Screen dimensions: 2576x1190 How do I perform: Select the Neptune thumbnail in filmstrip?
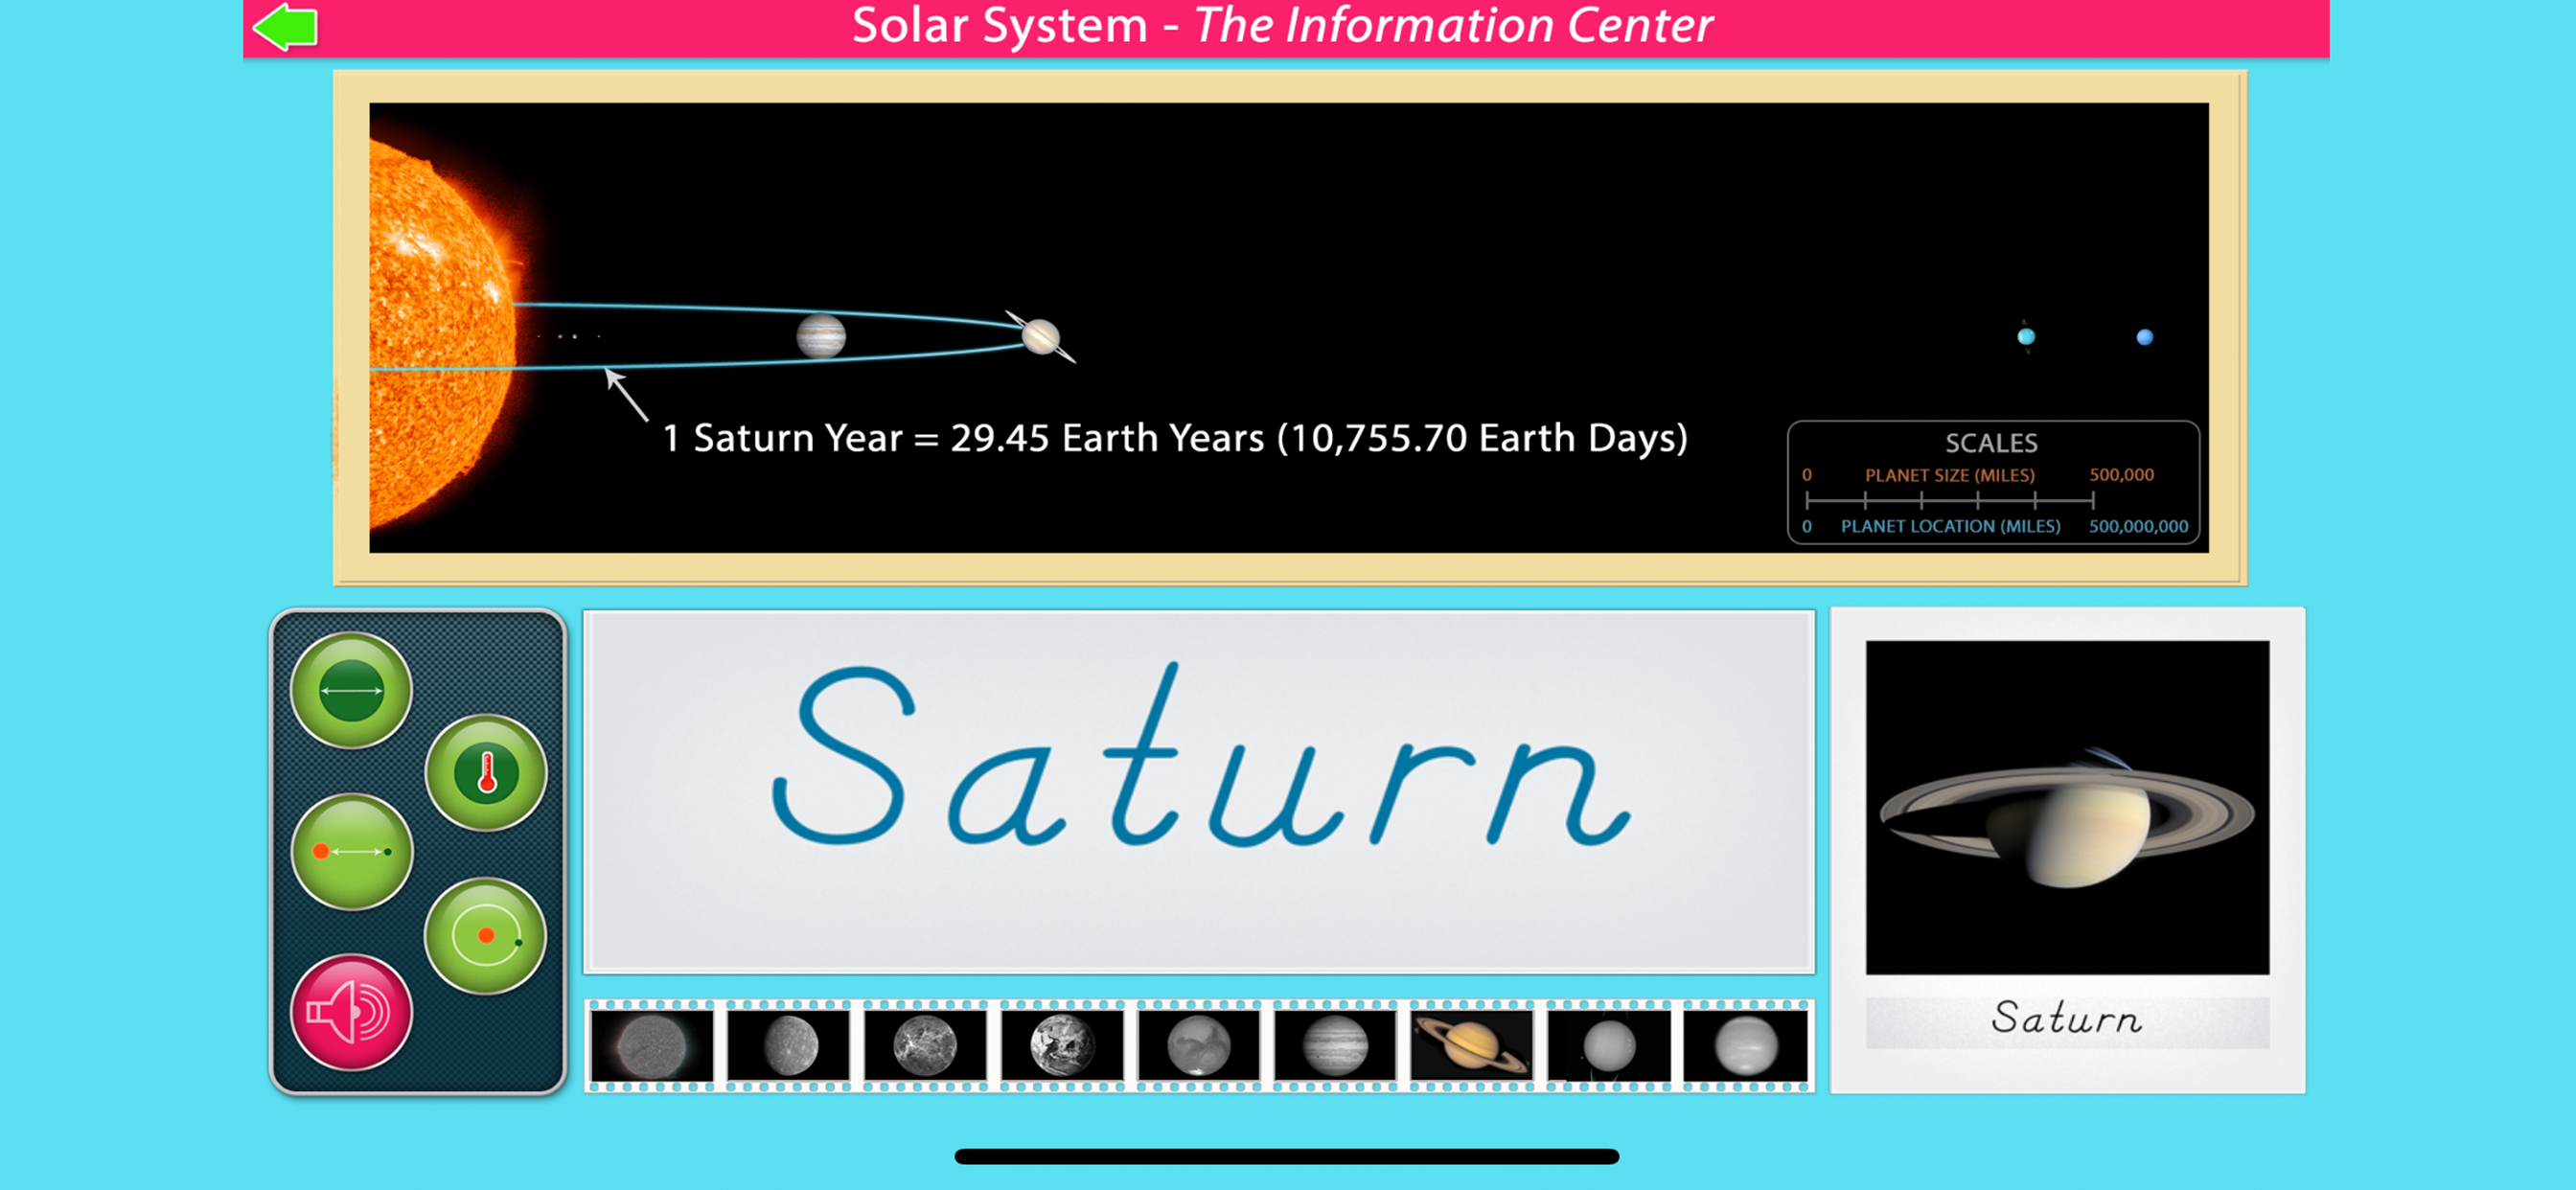(x=1745, y=1046)
